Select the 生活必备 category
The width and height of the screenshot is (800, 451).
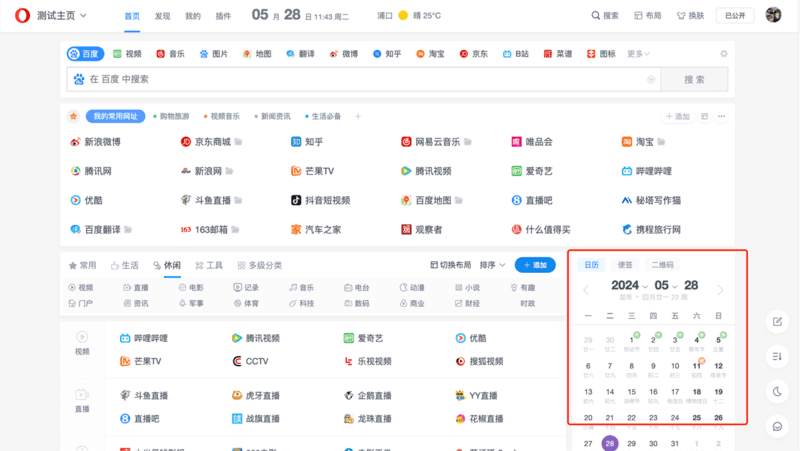tap(323, 116)
